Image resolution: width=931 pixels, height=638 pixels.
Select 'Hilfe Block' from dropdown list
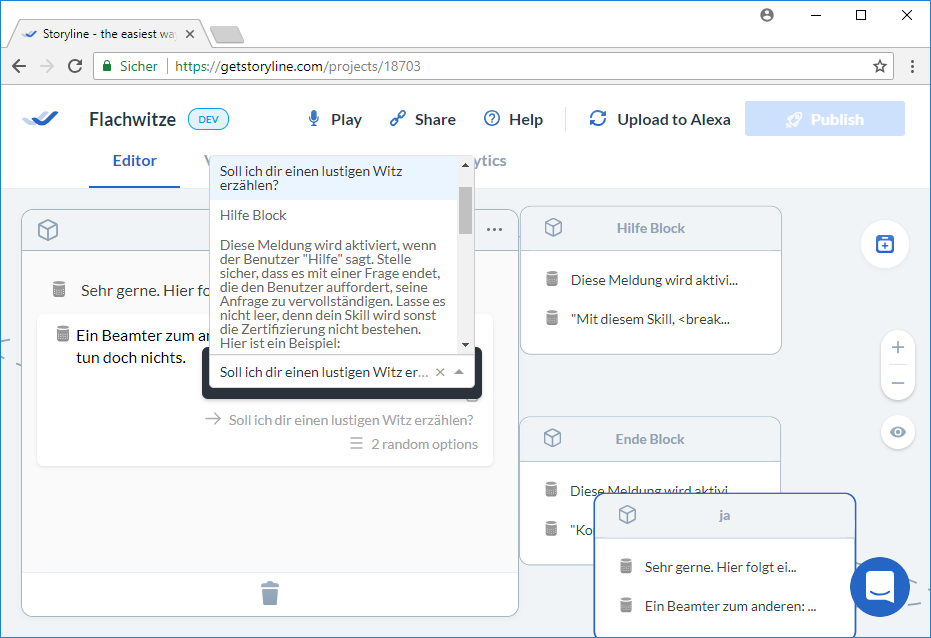pos(253,215)
